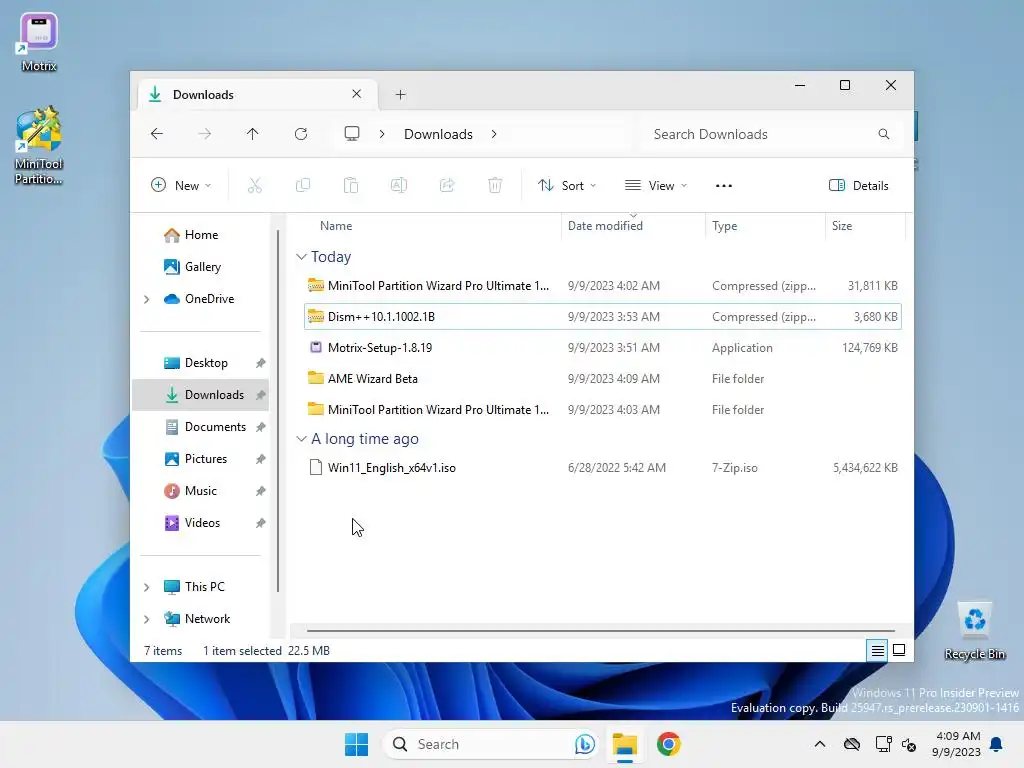
Task: Click the OneDrive tray icon
Action: click(x=852, y=744)
